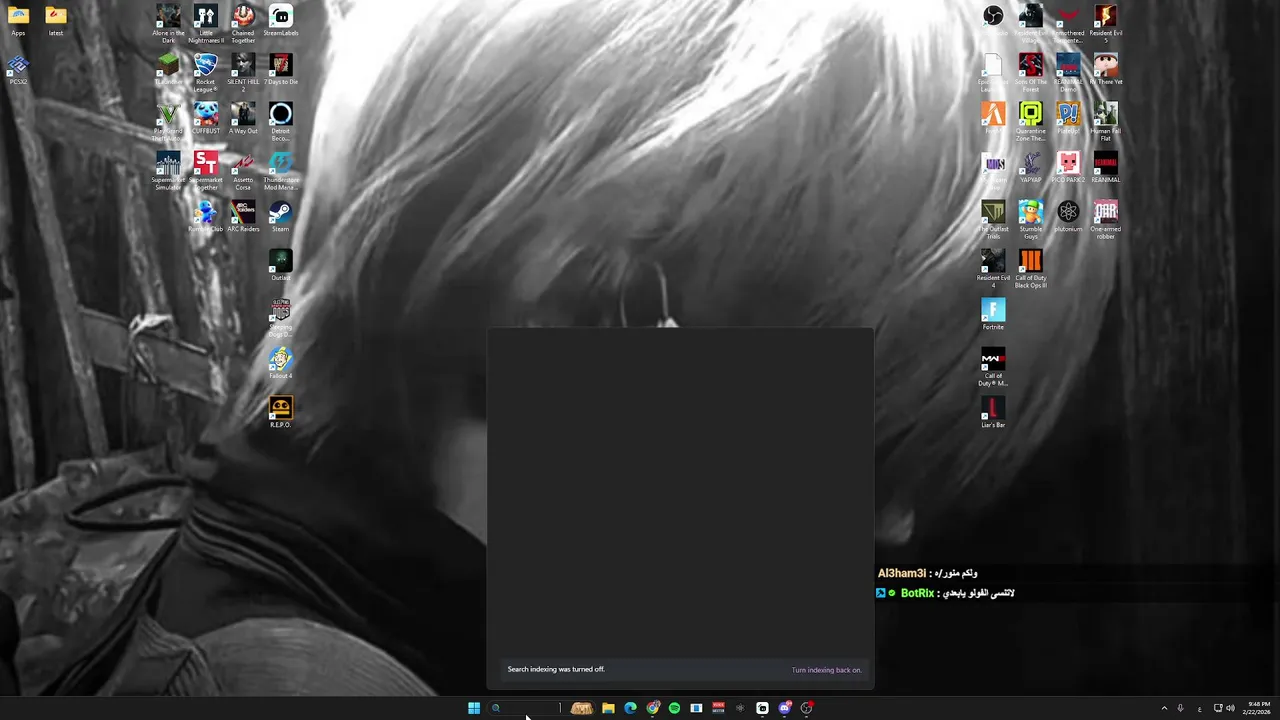Click 'Search indexing was turned off' text

556,669
